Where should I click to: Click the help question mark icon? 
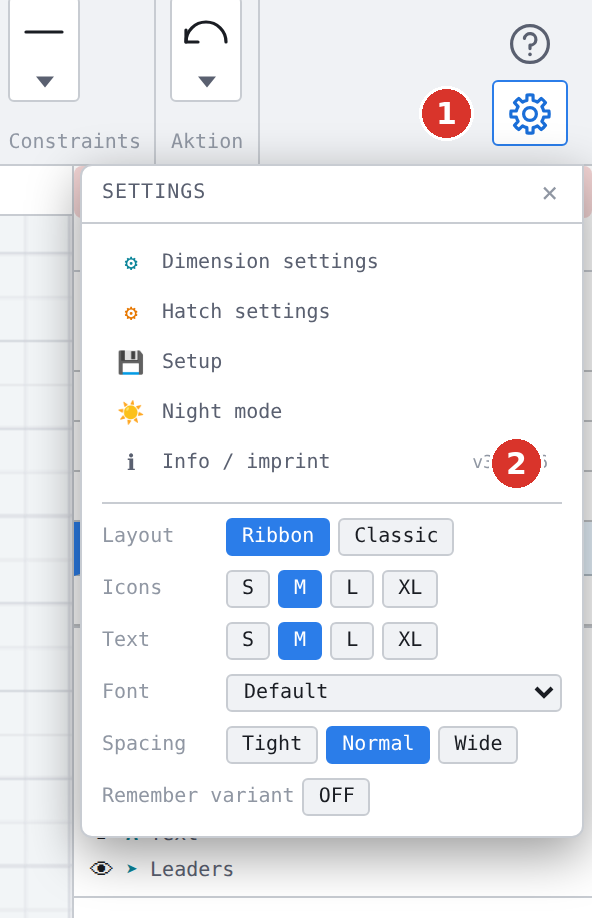click(529, 44)
